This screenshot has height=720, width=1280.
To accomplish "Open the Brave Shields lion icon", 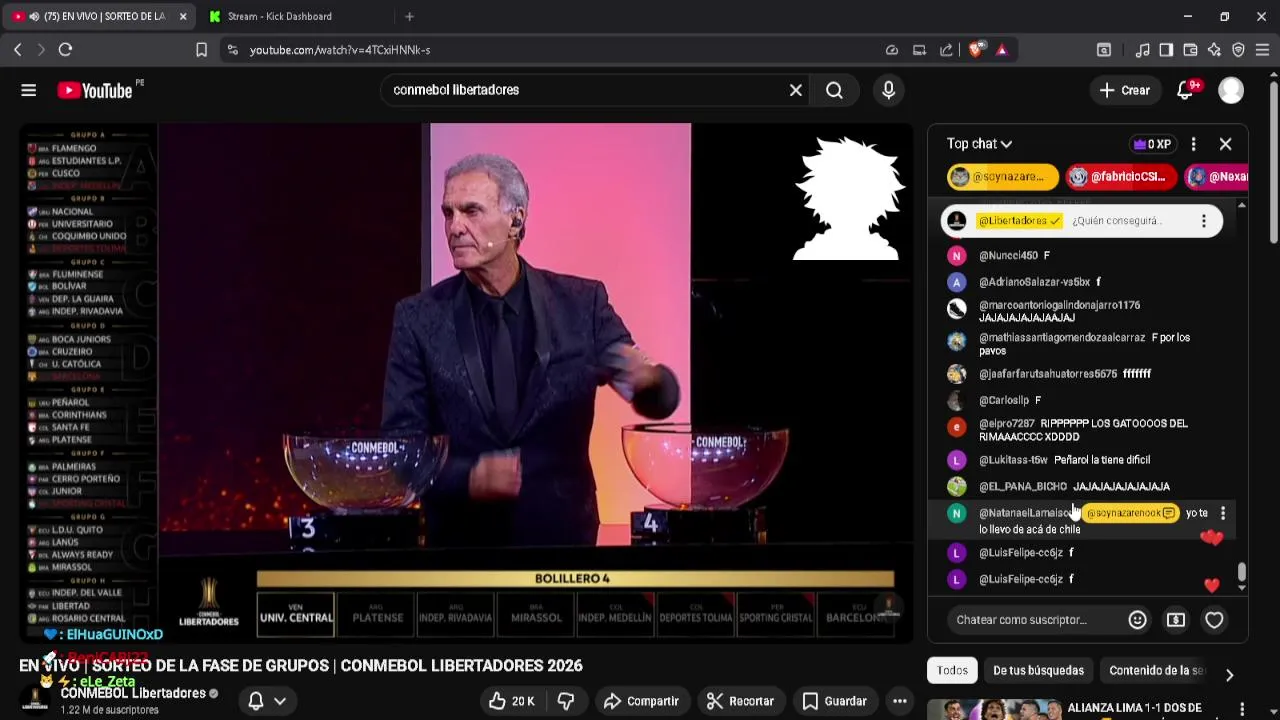I will [976, 50].
